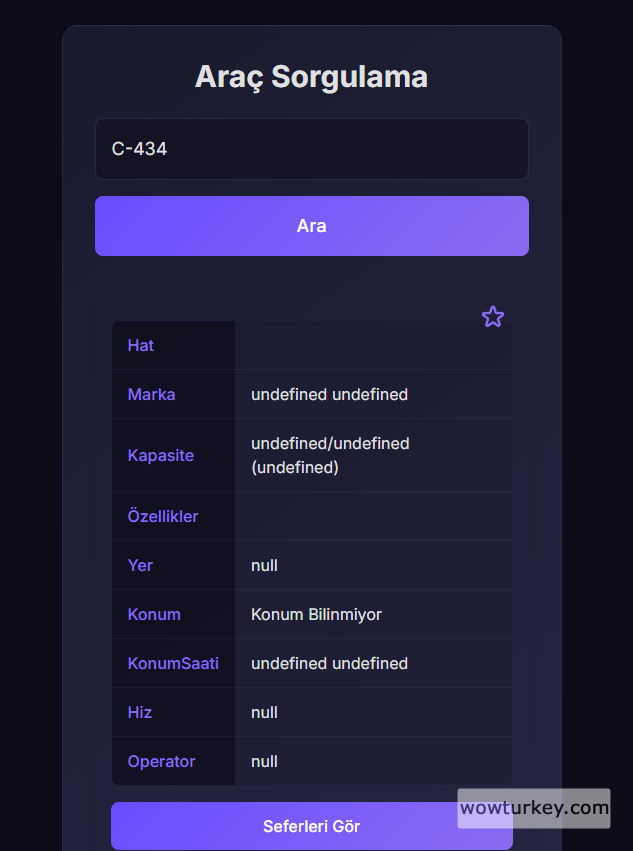The height and width of the screenshot is (851, 633).
Task: Click the Araç Sorgulama heading
Action: pyautogui.click(x=311, y=76)
